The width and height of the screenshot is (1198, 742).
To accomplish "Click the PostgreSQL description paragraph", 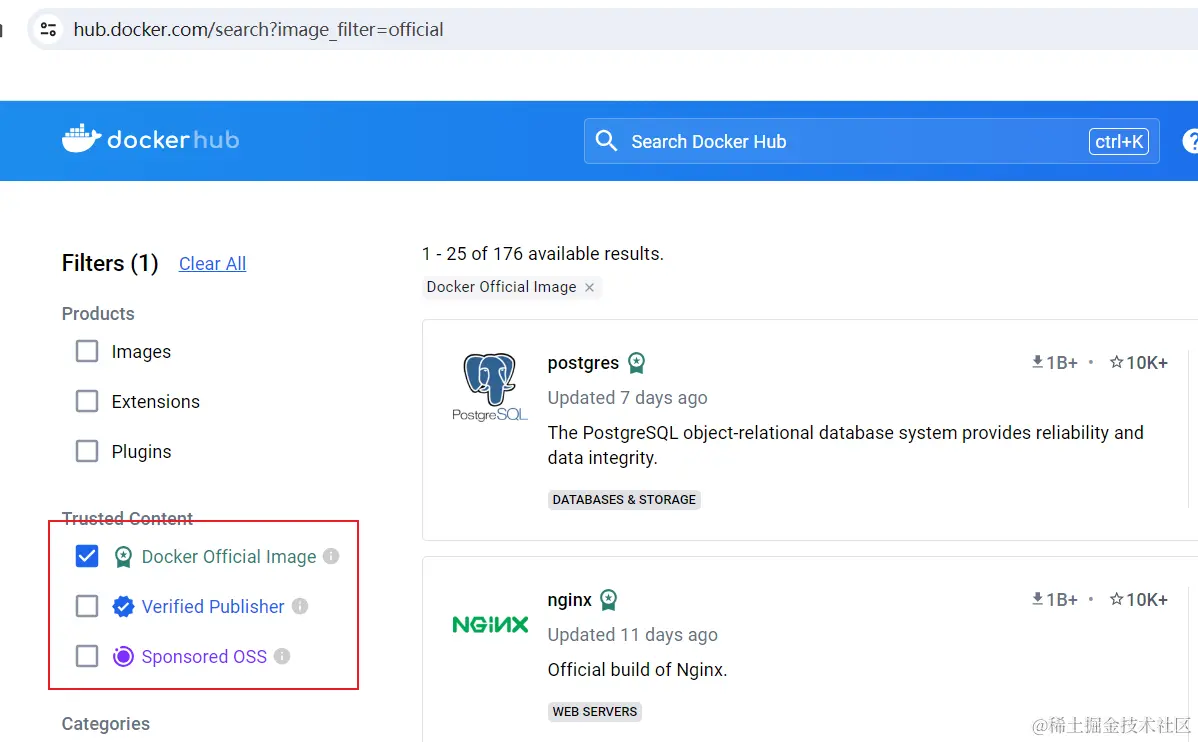I will [x=846, y=446].
